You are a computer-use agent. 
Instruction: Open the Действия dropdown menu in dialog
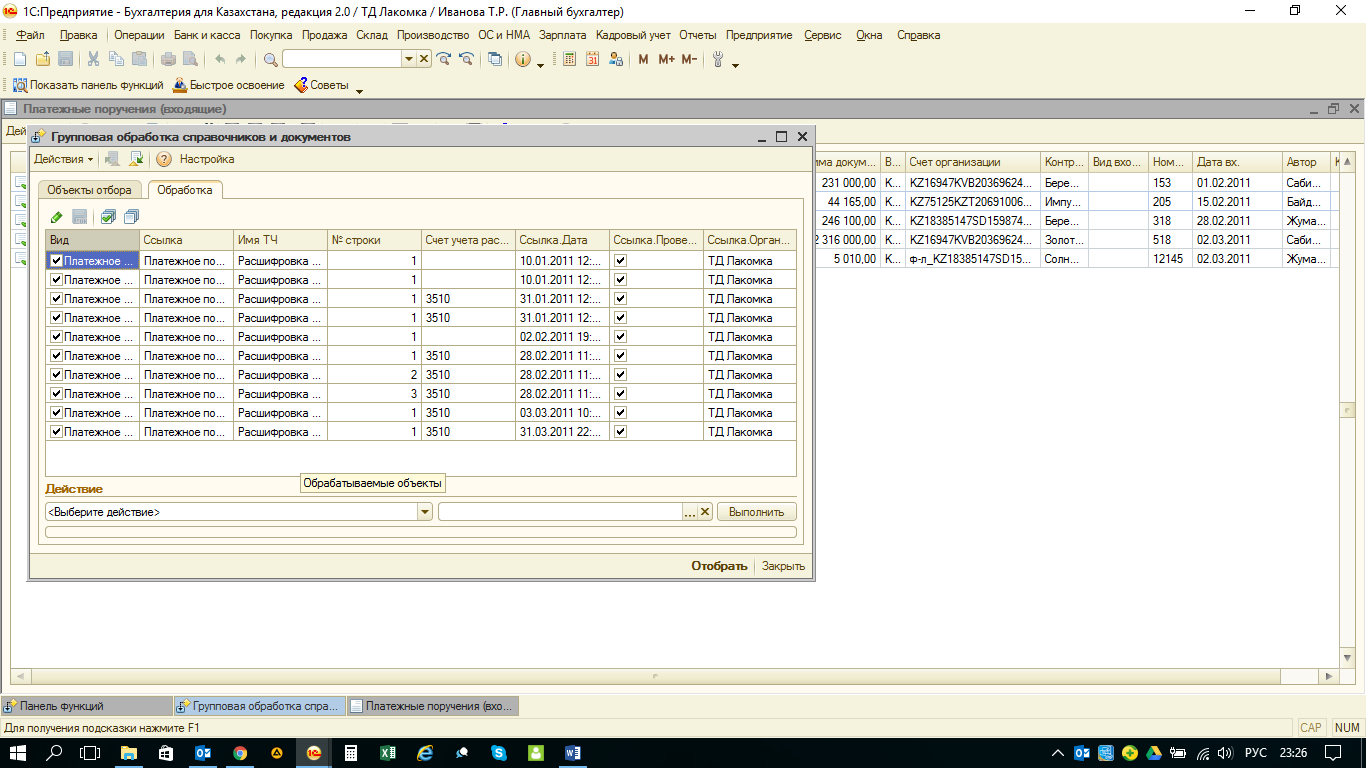click(x=63, y=159)
